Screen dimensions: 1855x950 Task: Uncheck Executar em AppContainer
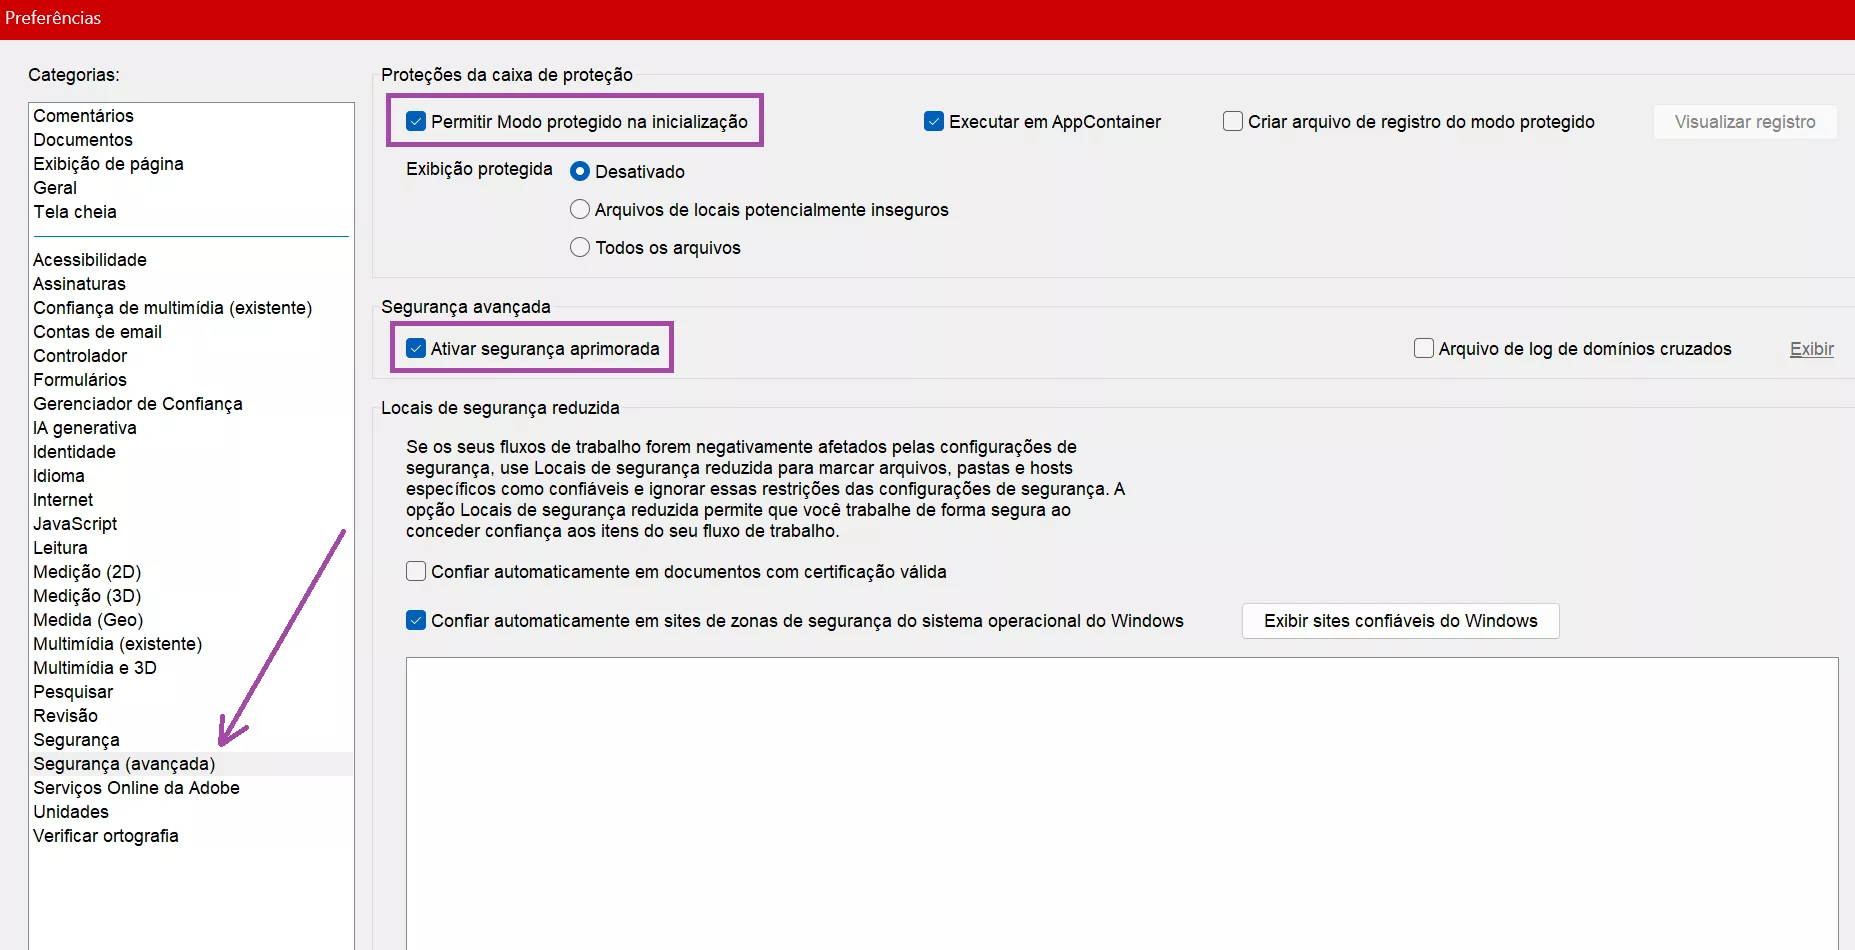click(x=933, y=121)
